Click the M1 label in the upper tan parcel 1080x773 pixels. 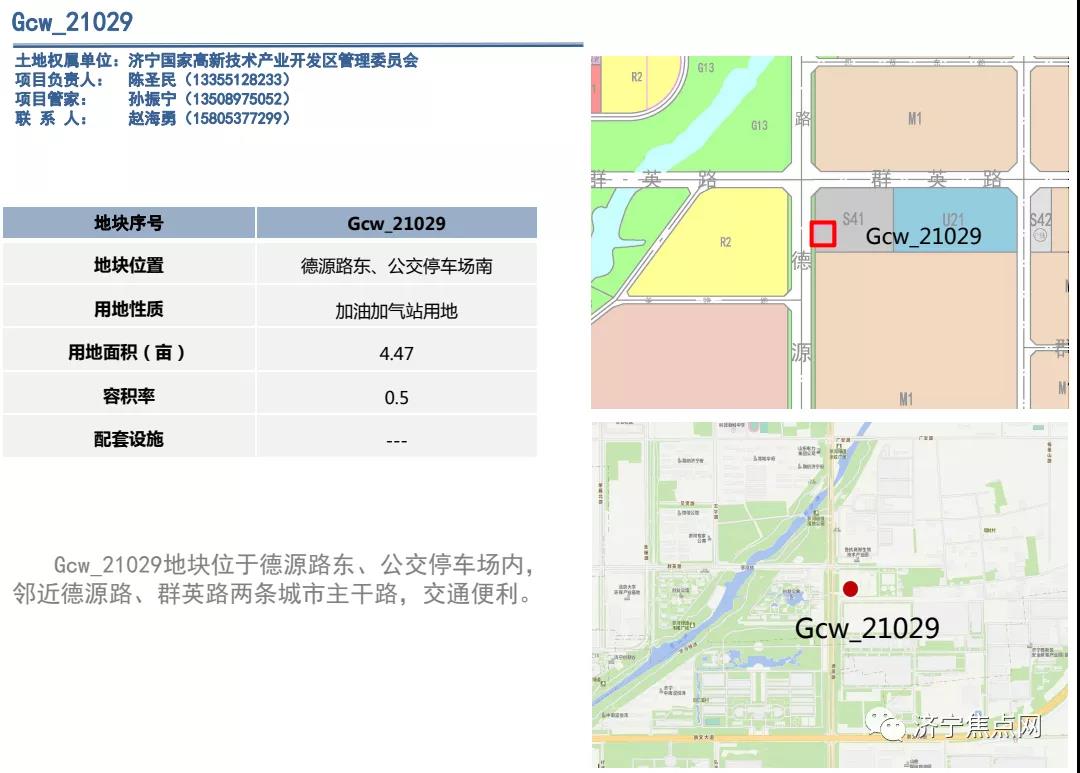tap(915, 118)
